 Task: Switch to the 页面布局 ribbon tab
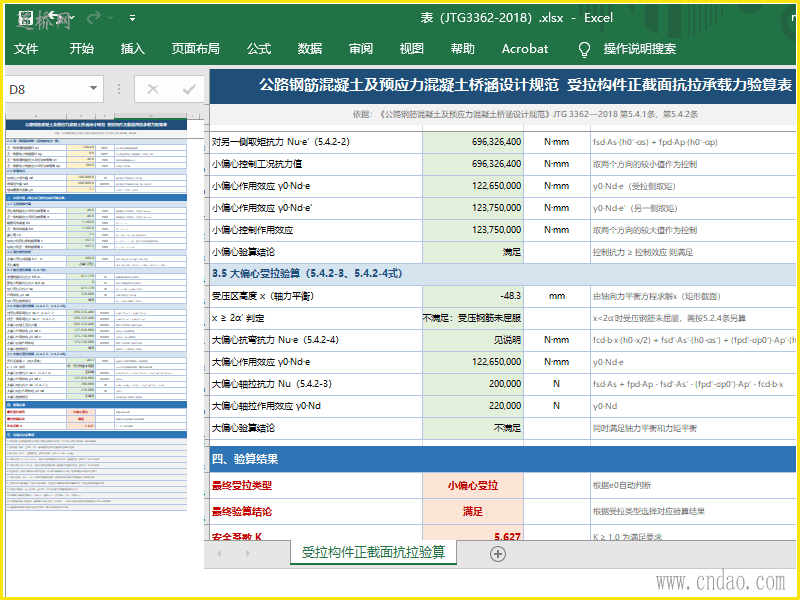point(196,49)
